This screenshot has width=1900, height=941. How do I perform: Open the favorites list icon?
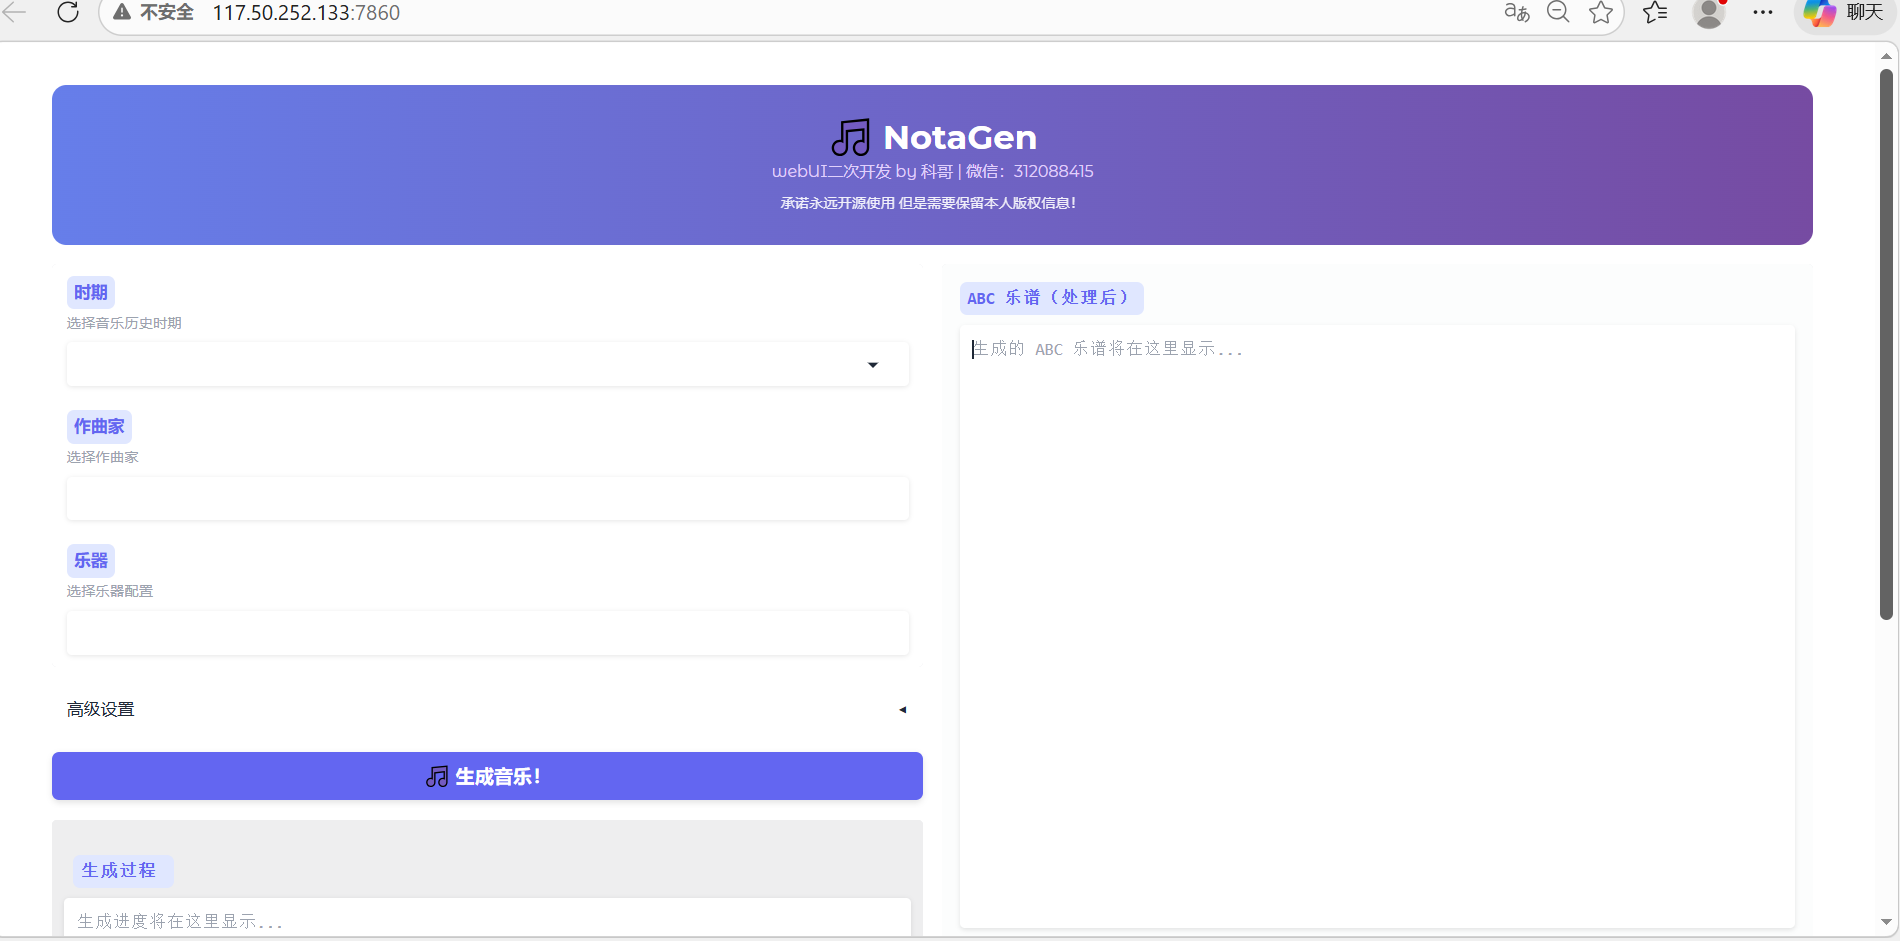click(x=1655, y=13)
